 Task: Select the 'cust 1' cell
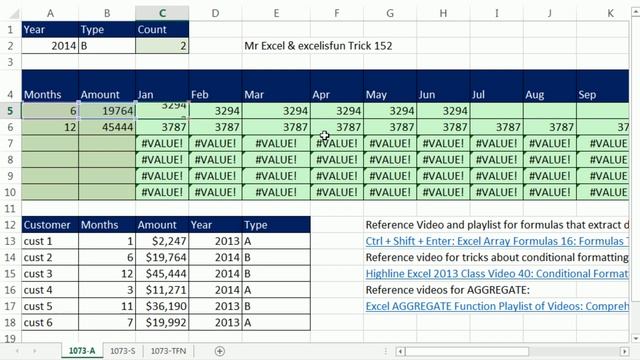click(x=50, y=241)
